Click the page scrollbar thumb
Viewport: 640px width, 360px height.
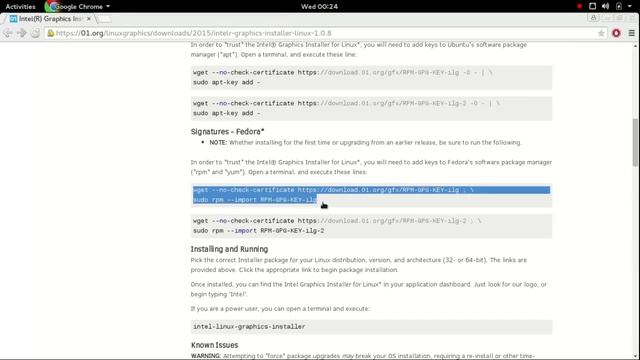pyautogui.click(x=635, y=142)
